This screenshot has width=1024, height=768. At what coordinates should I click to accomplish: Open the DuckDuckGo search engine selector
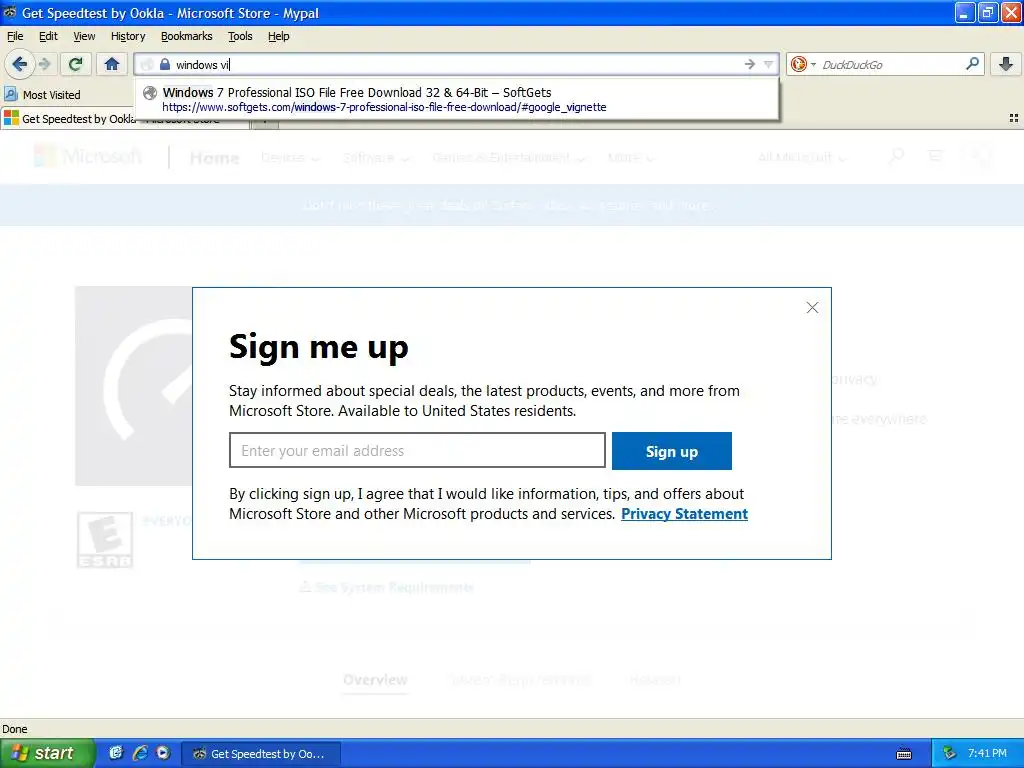pyautogui.click(x=803, y=64)
